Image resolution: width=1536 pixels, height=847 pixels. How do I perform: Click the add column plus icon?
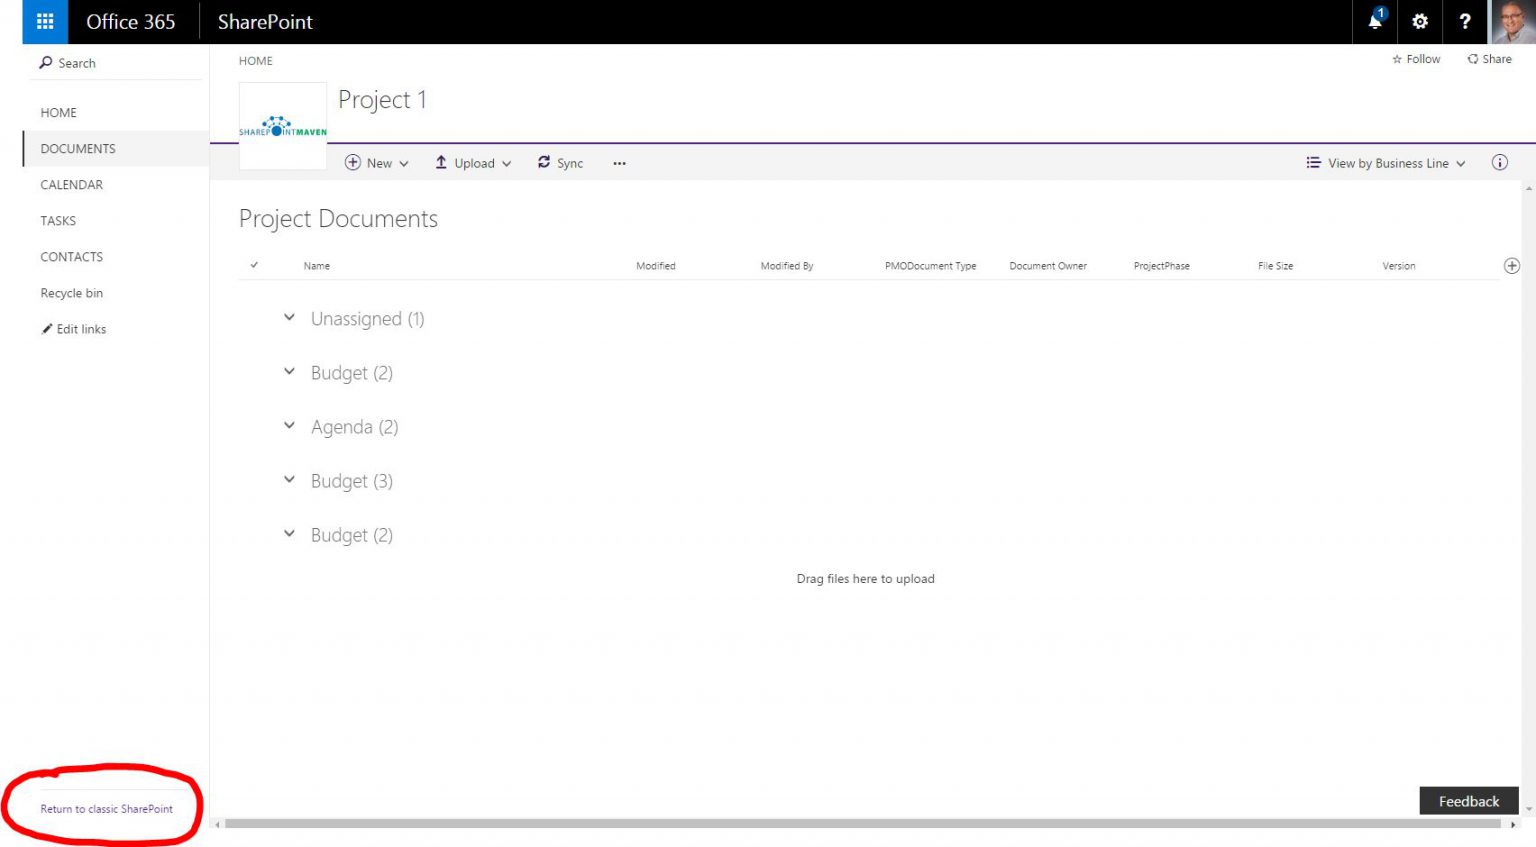[x=1511, y=265]
